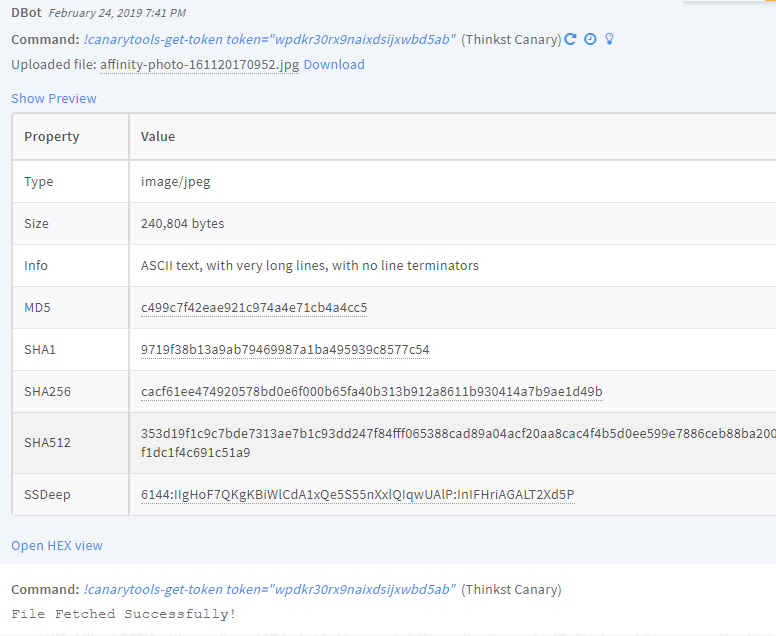This screenshot has width=776, height=636.
Task: Click the rerun command refresh icon
Action: pos(571,39)
